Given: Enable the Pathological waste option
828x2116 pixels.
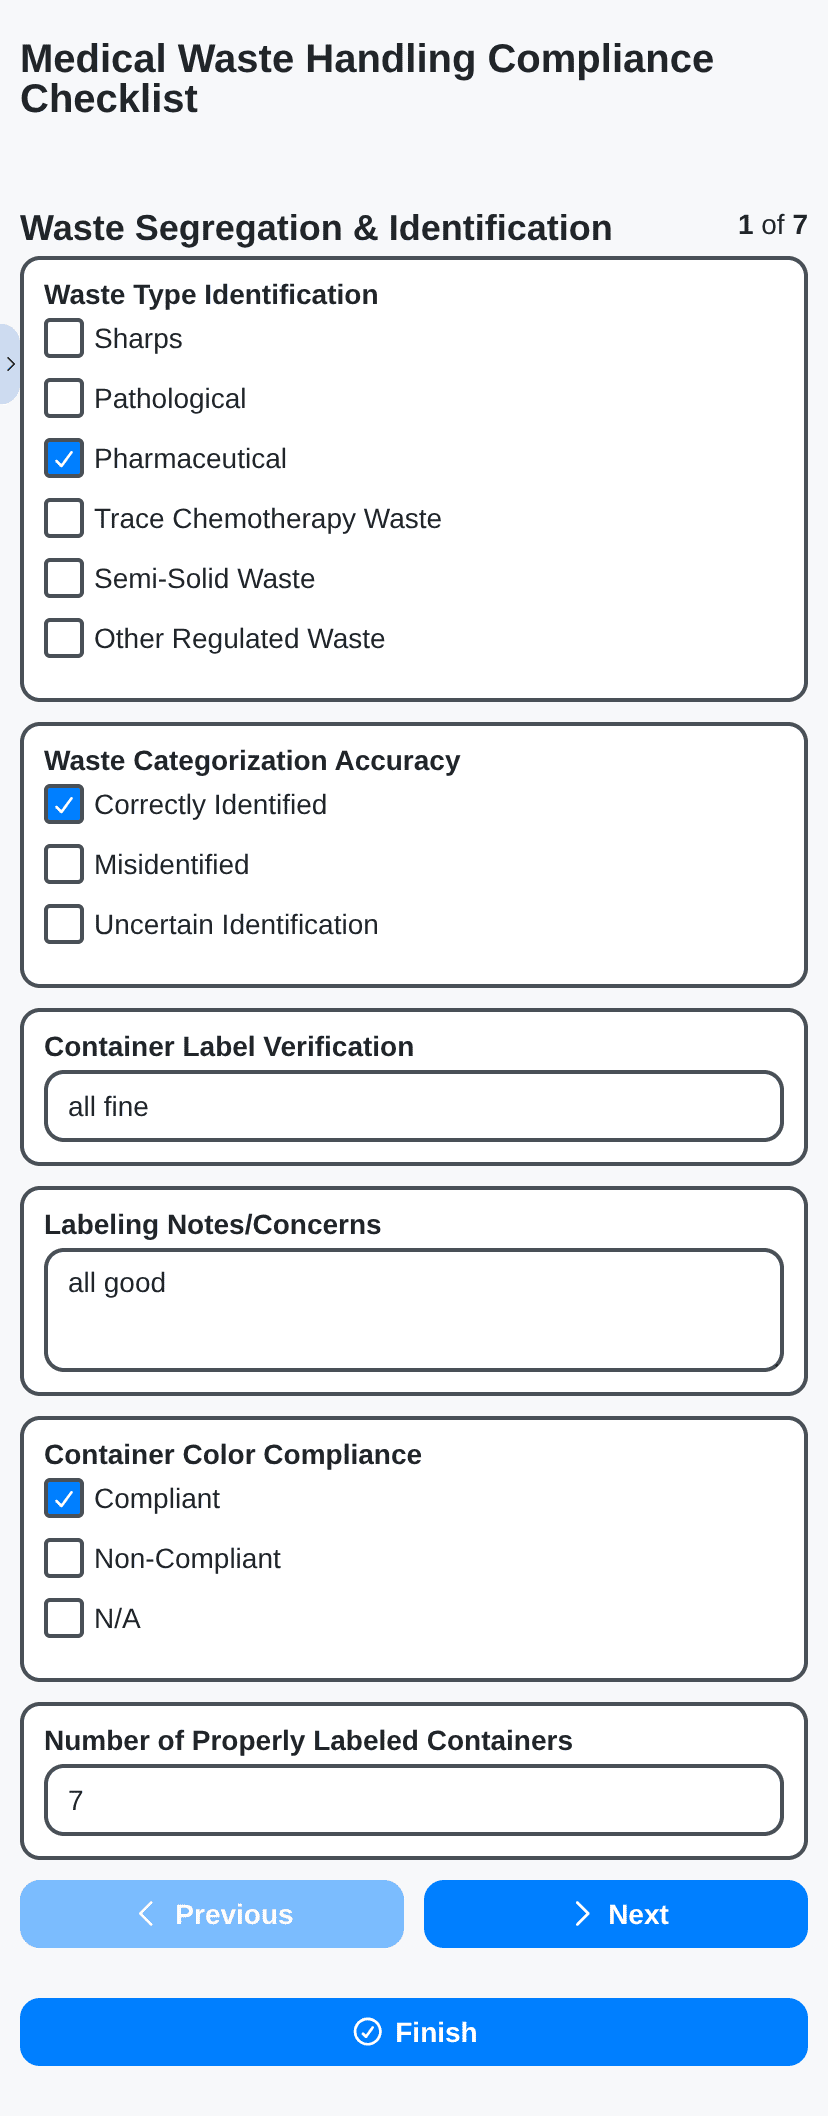Looking at the screenshot, I should [x=63, y=398].
